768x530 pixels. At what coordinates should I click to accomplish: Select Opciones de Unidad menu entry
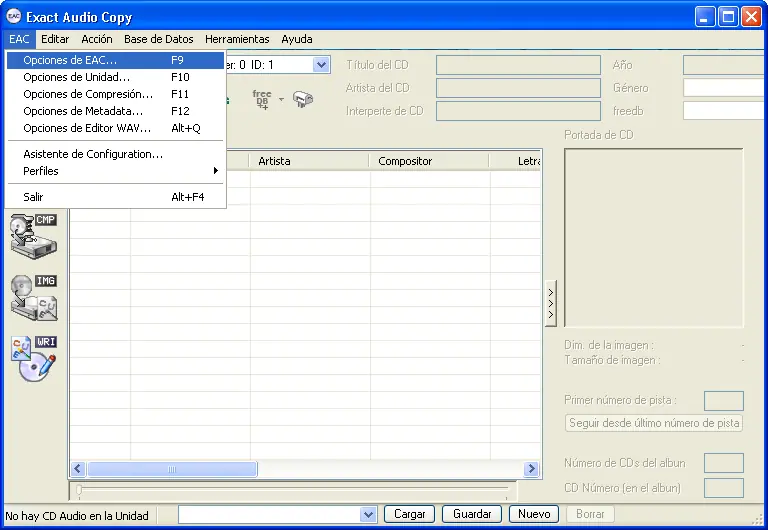[x=116, y=77]
